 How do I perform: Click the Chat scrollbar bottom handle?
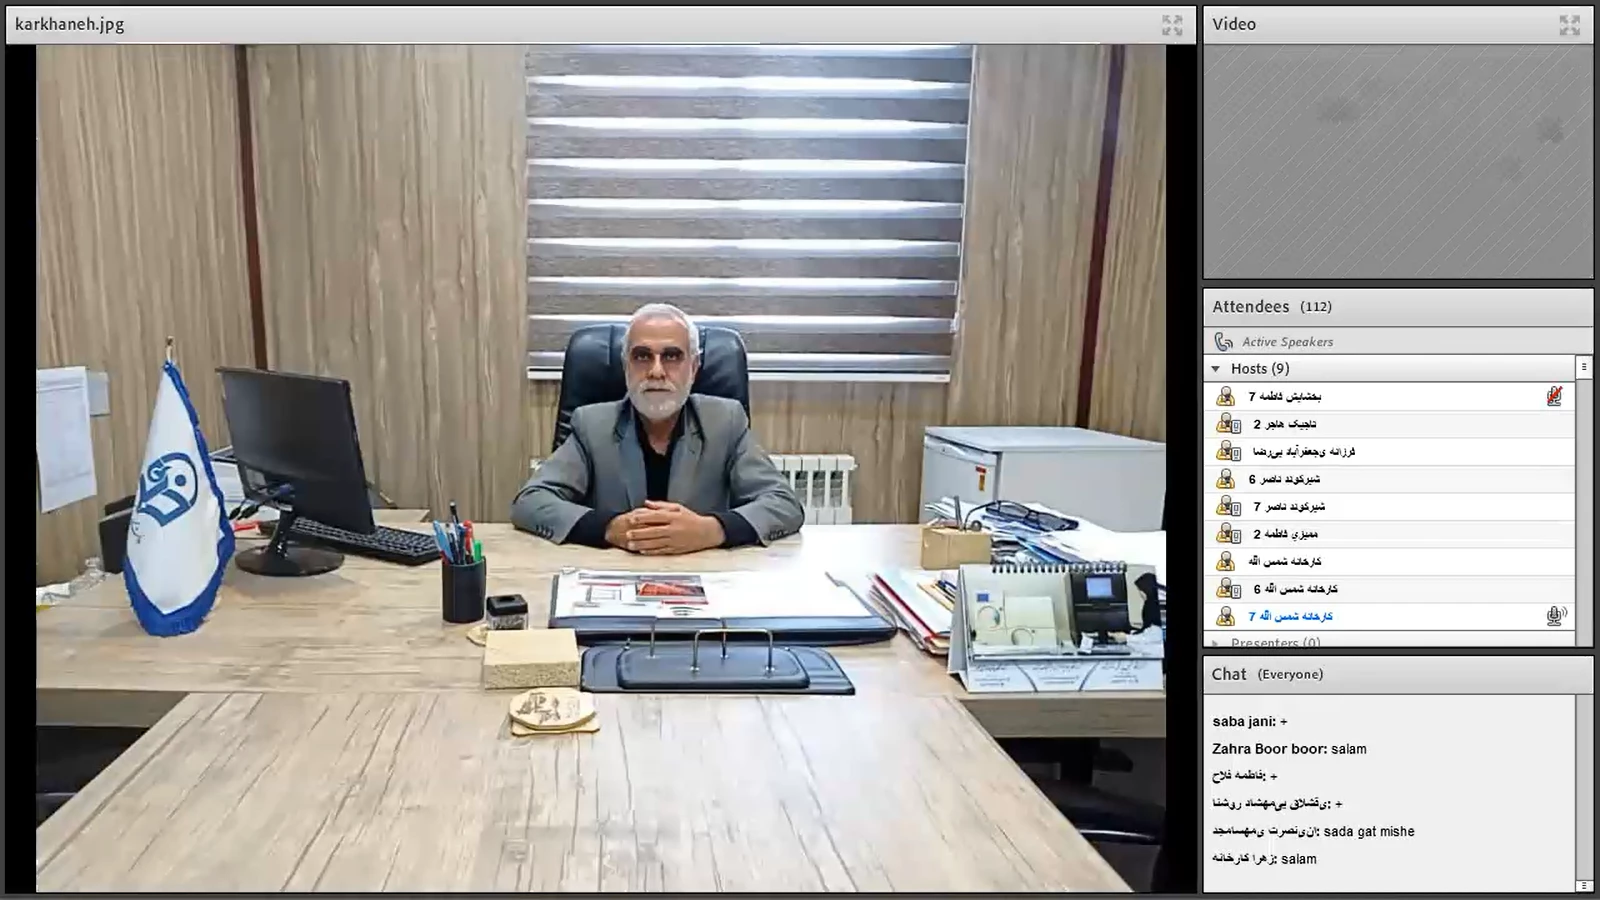point(1583,885)
